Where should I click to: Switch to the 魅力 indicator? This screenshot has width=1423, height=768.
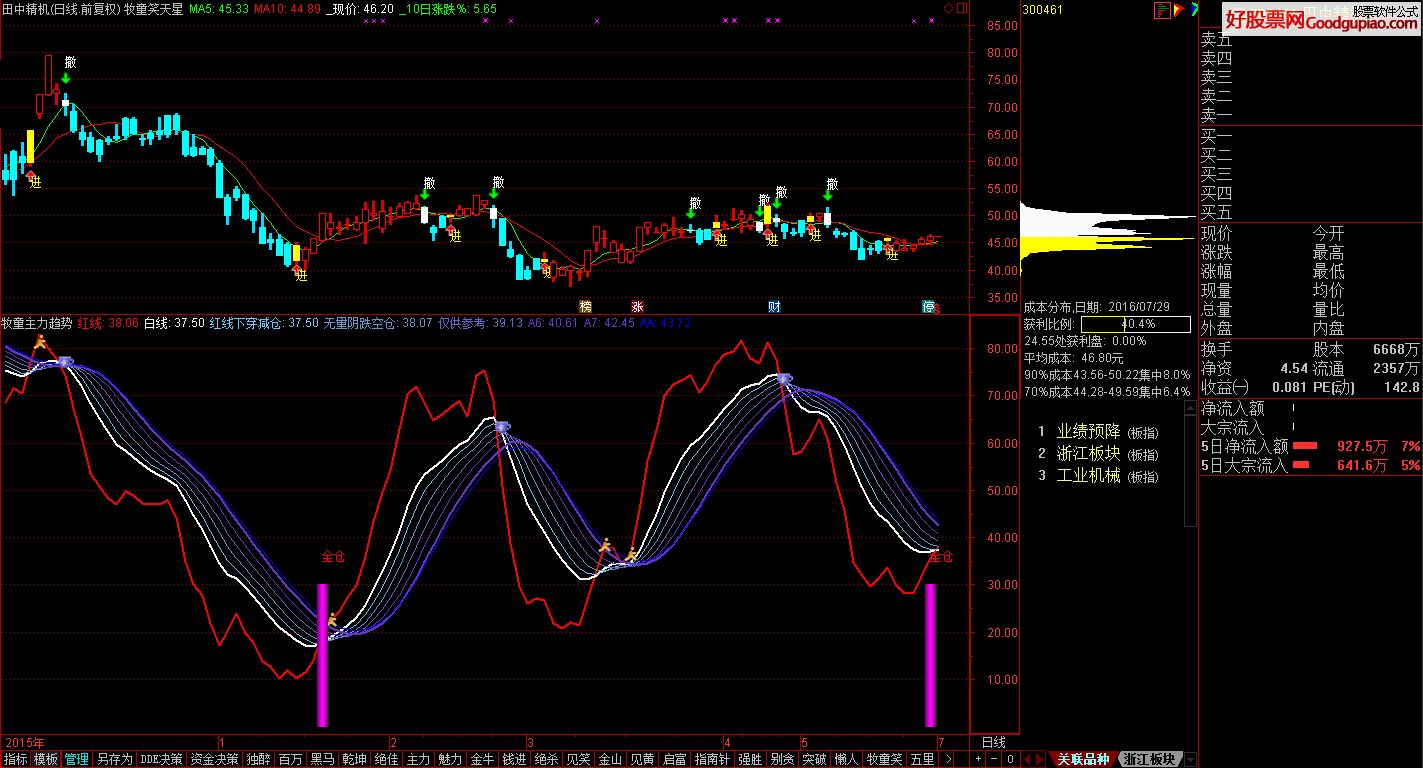450,759
